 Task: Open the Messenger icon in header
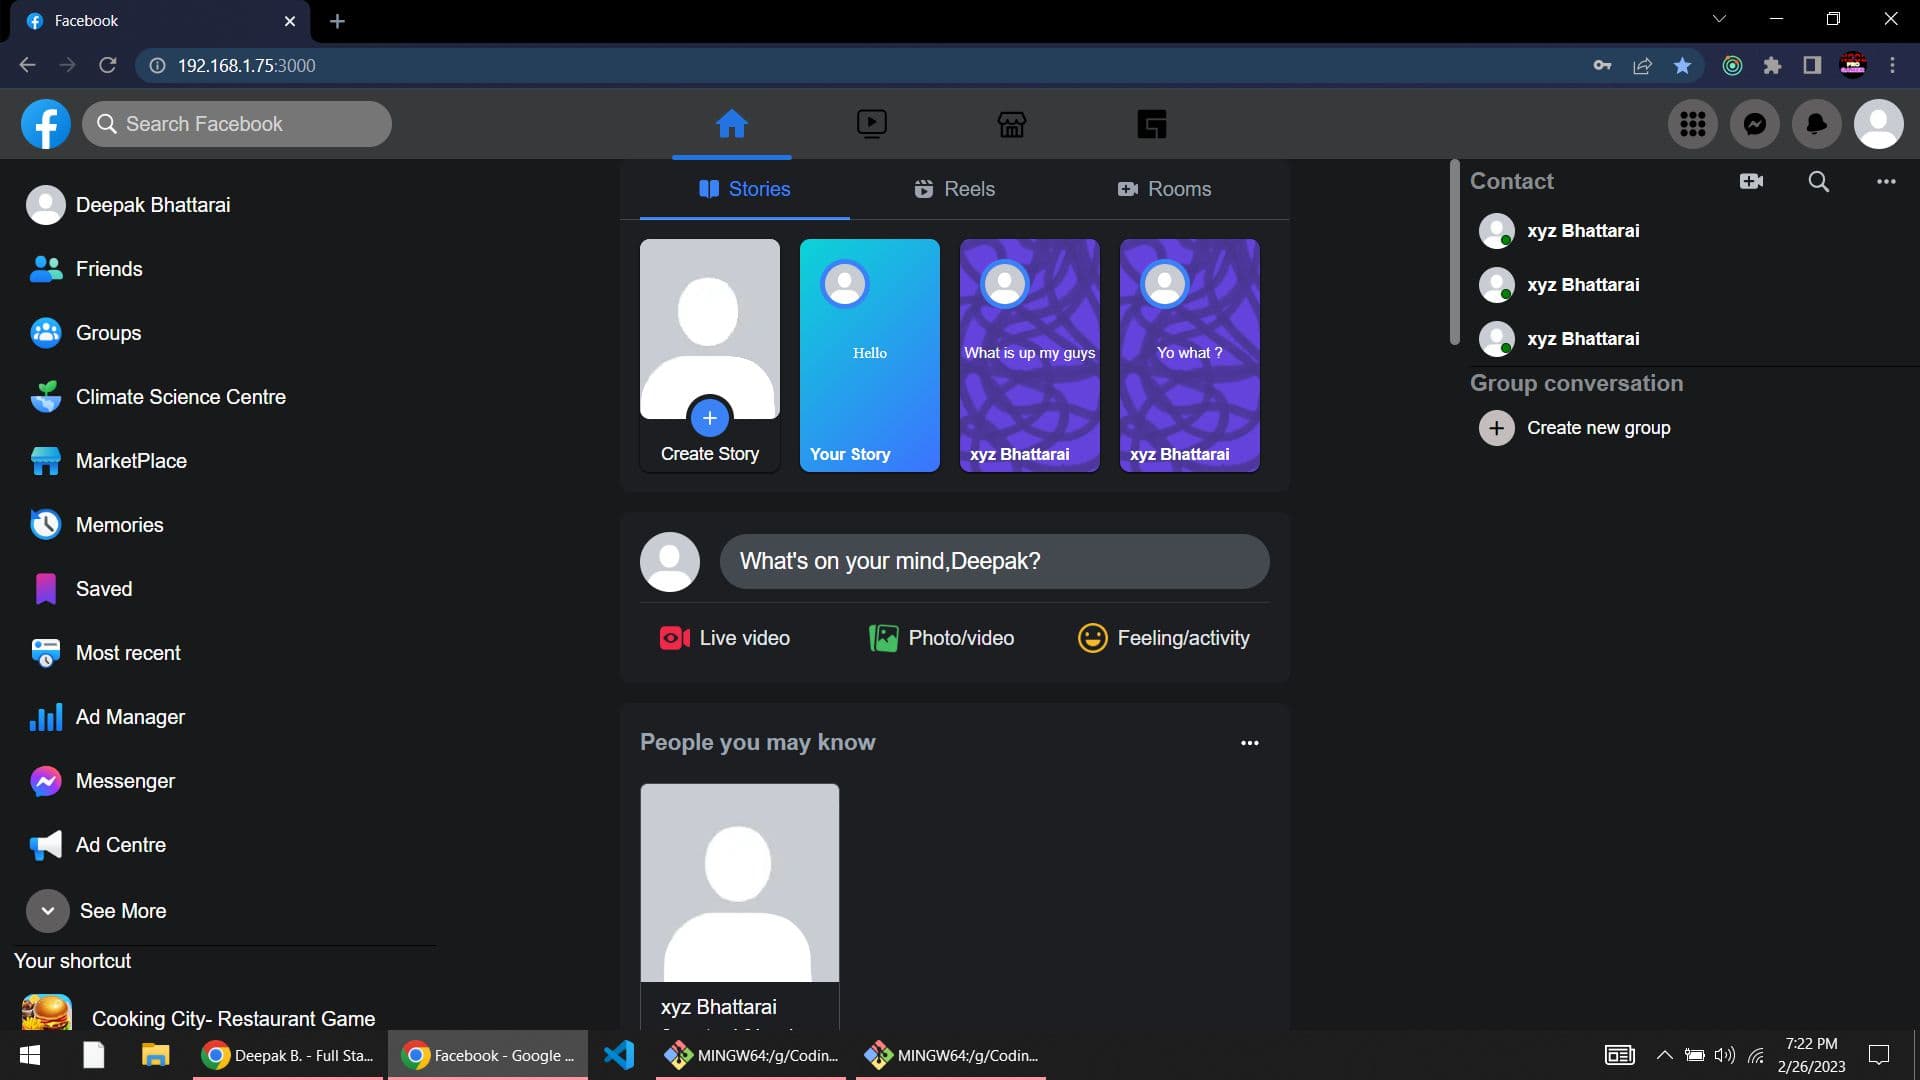pyautogui.click(x=1754, y=124)
